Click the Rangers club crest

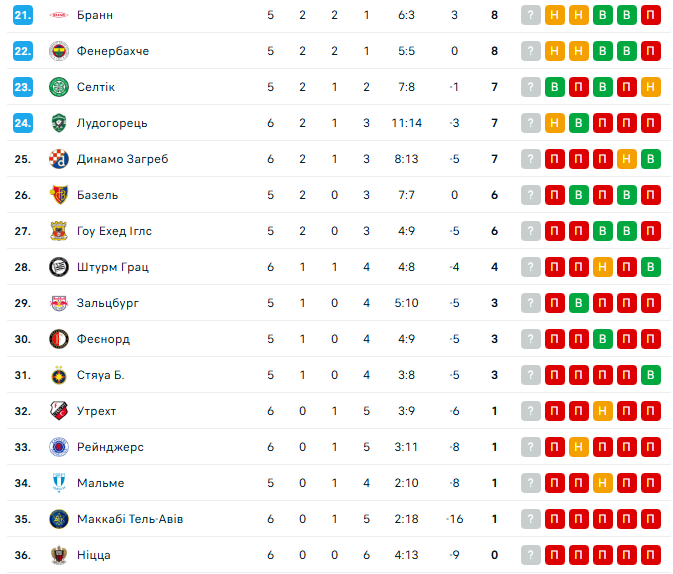coord(58,447)
